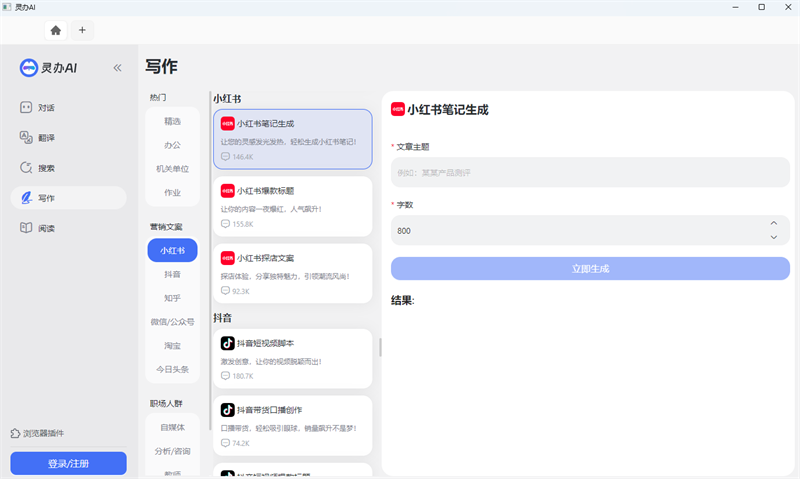Viewport: 800px width, 479px height.
Task: Open 阅读 reading in sidebar
Action: 68,228
